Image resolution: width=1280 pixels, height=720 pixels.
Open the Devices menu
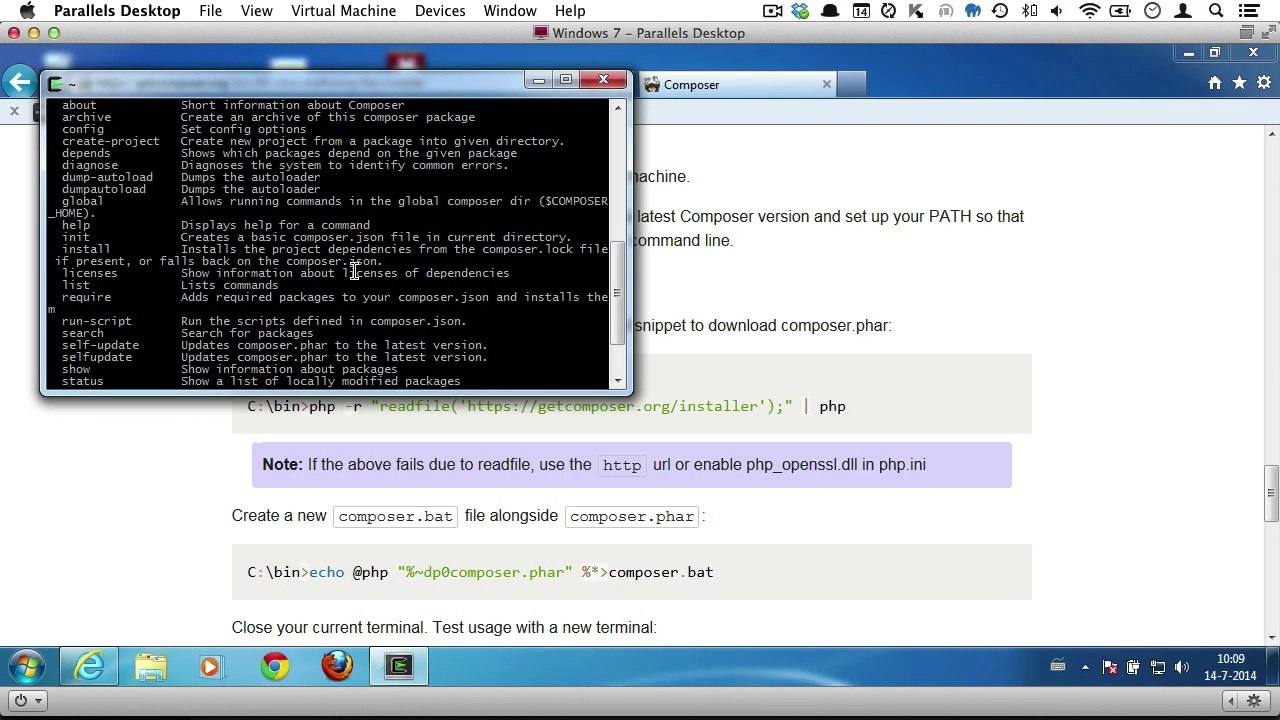(440, 11)
